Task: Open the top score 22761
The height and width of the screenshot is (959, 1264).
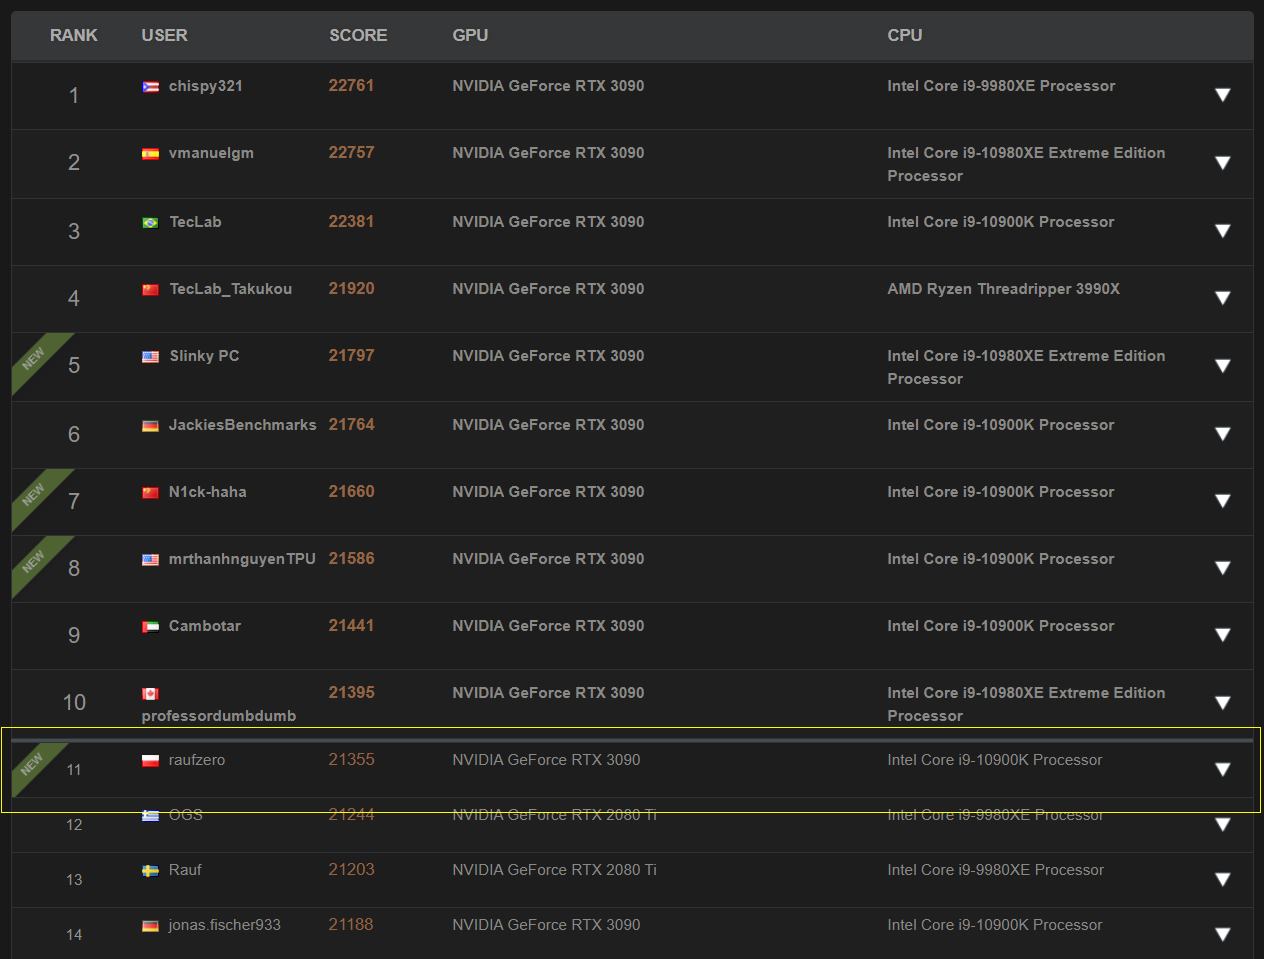Action: [351, 86]
